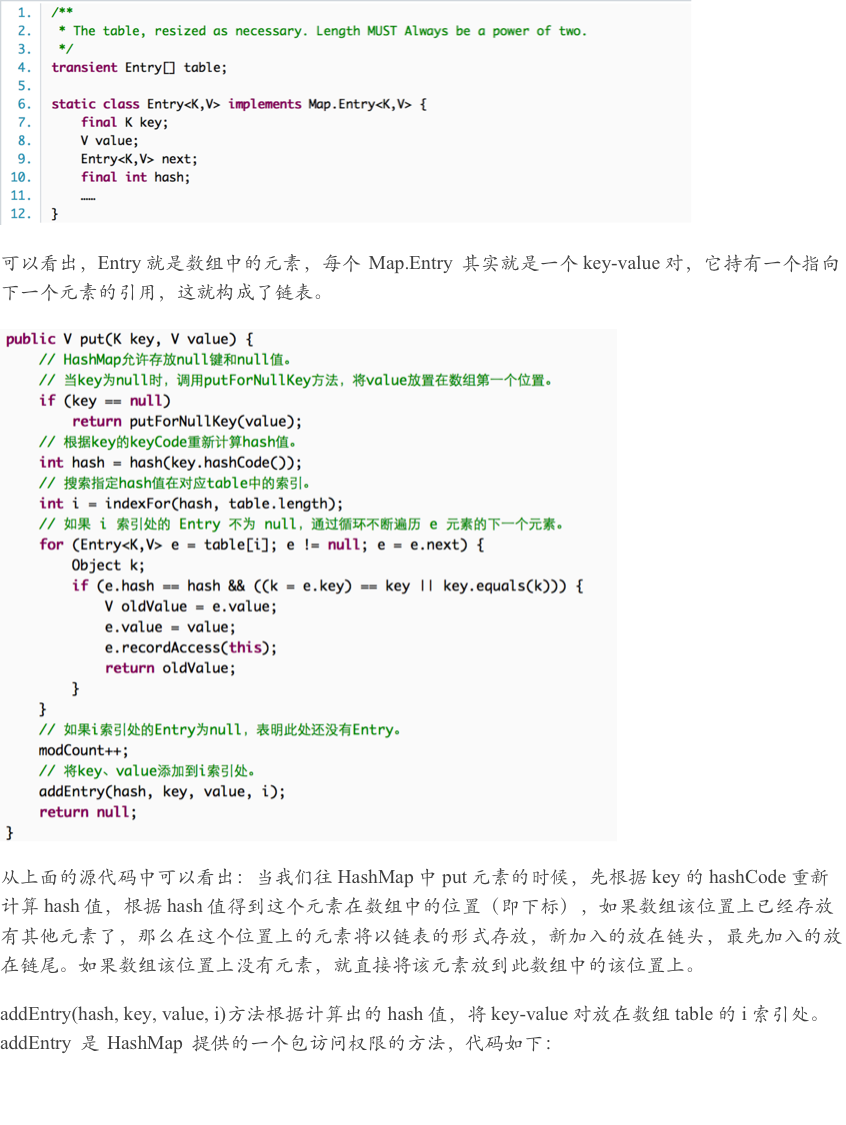Click method signature 'public V put(K key, V value) {'
This screenshot has height=1125, width=846.
129,339
